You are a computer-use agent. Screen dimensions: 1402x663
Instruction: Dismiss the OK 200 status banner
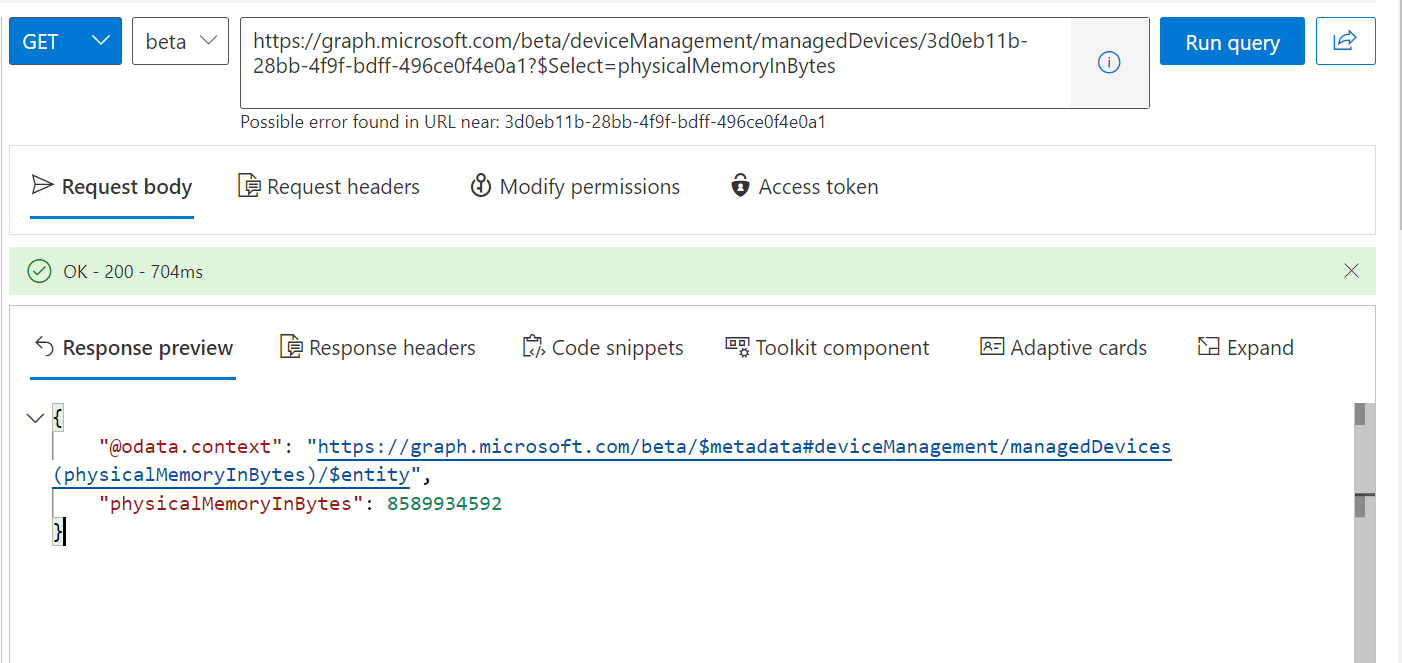pos(1351,271)
